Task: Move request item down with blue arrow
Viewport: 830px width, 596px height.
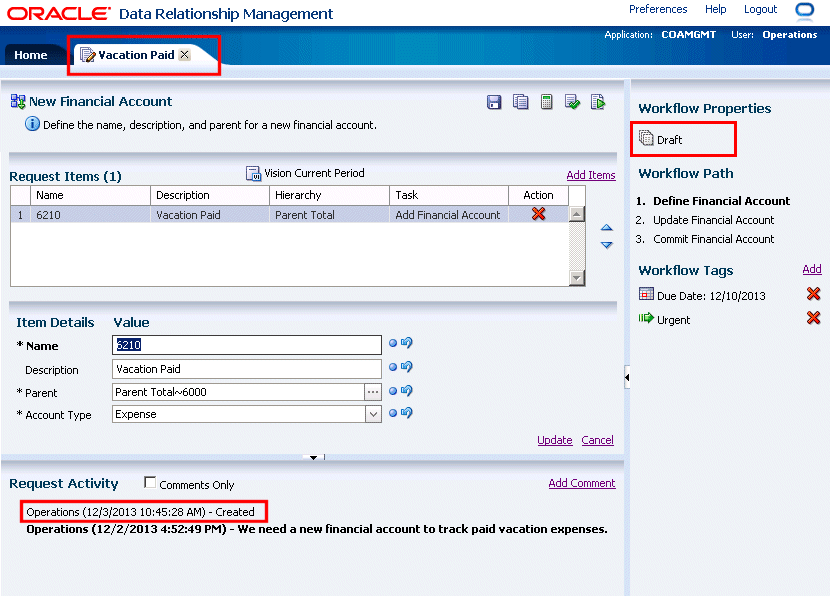Action: coord(607,245)
